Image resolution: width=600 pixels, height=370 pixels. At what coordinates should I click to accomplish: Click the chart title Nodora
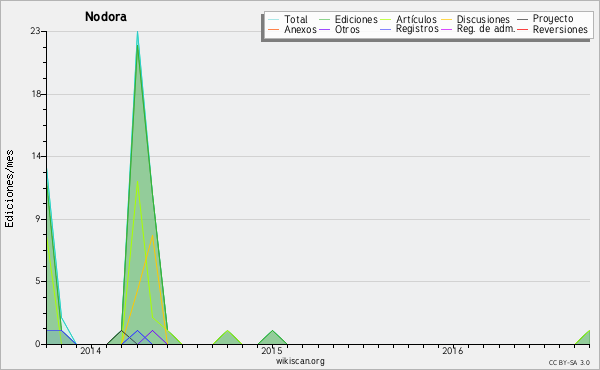106,17
